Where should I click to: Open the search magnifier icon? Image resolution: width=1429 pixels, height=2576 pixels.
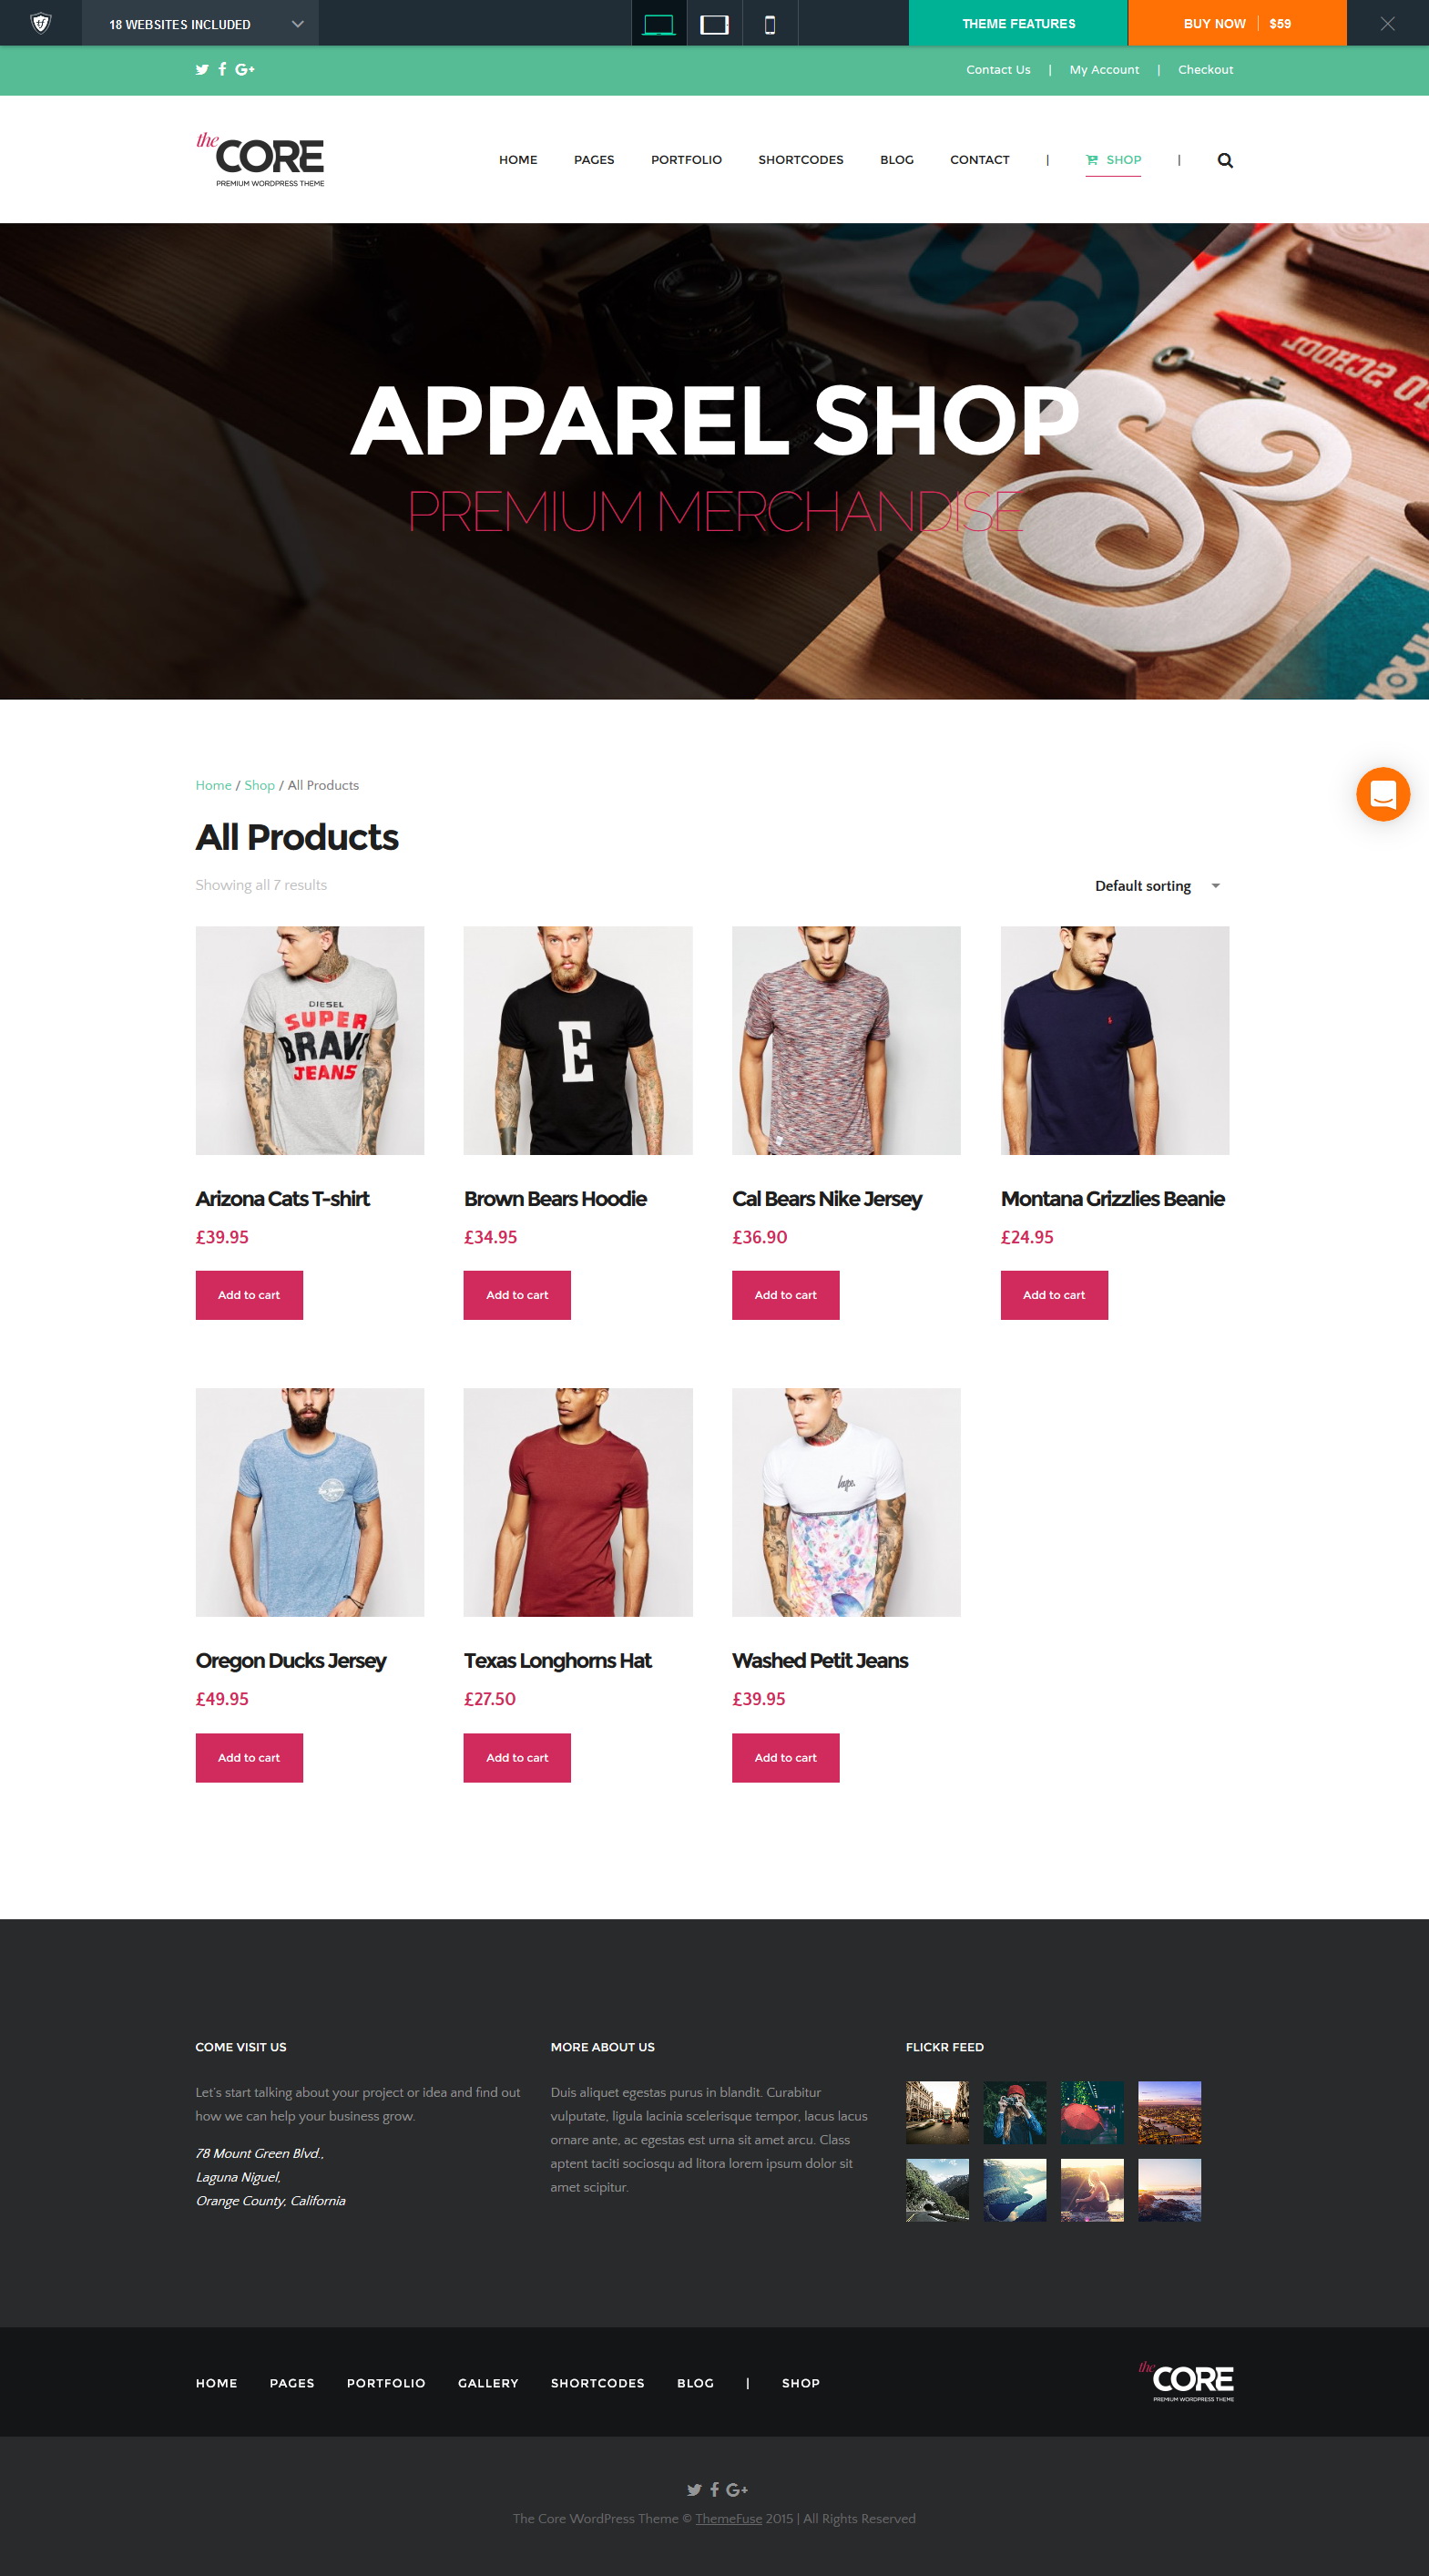click(1225, 160)
